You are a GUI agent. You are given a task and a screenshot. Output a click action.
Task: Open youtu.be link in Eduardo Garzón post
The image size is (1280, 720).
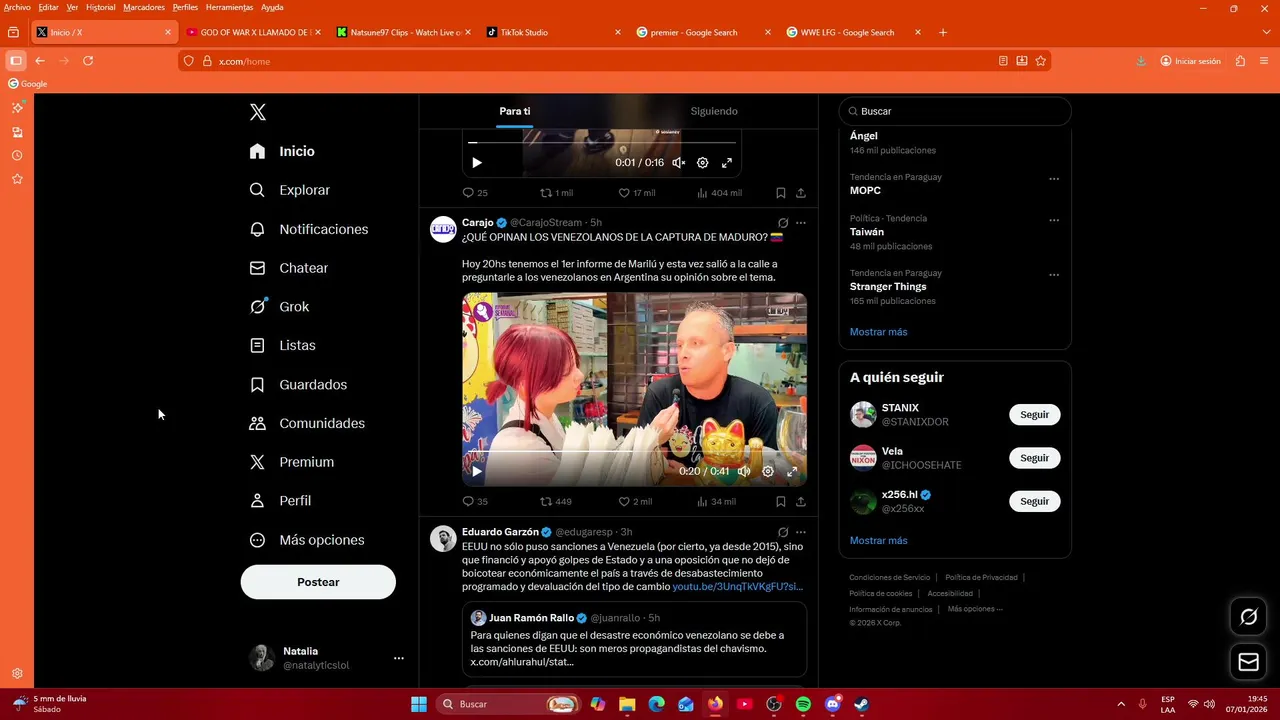coord(737,587)
